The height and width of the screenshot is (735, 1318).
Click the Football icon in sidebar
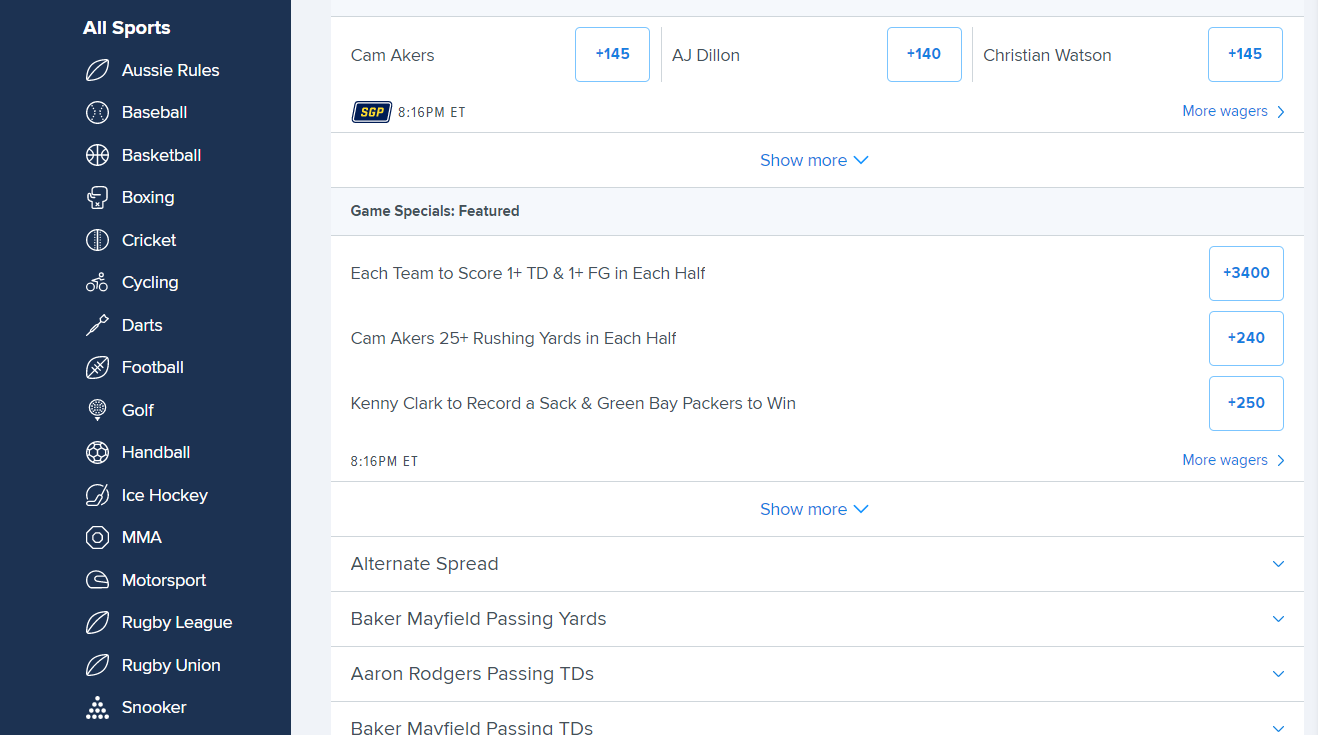(97, 367)
